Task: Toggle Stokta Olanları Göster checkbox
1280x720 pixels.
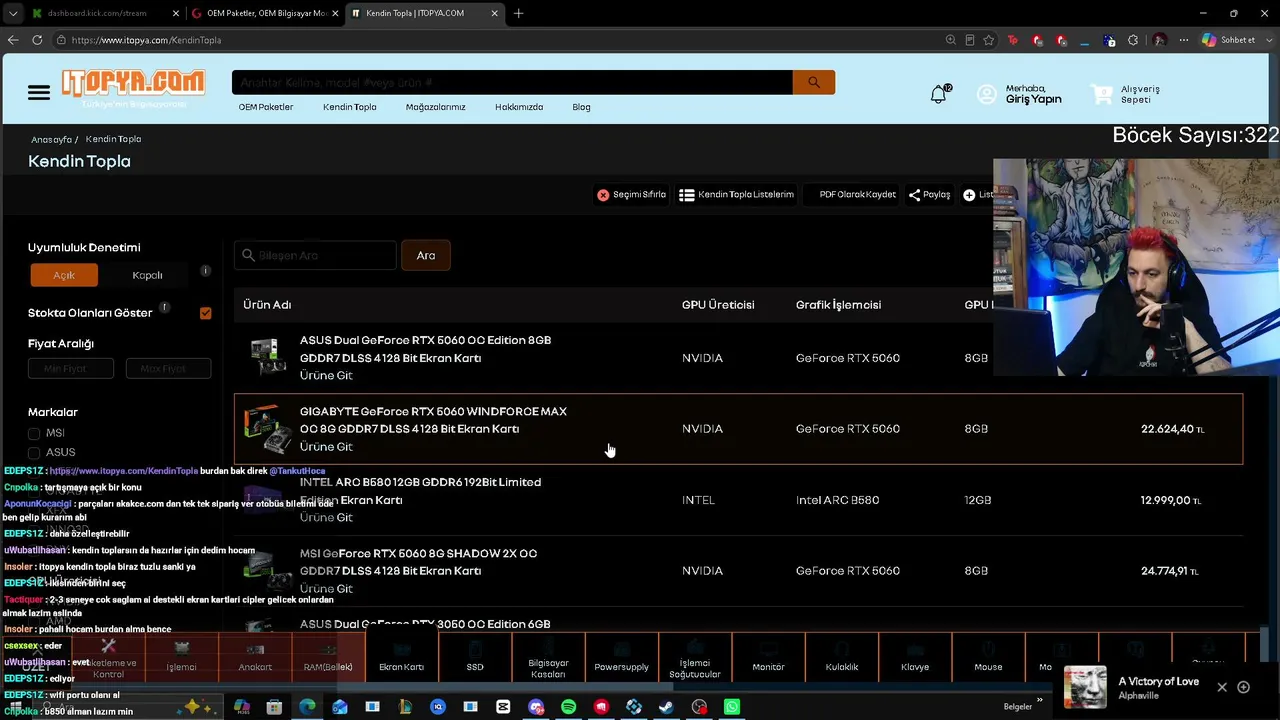Action: (x=205, y=313)
